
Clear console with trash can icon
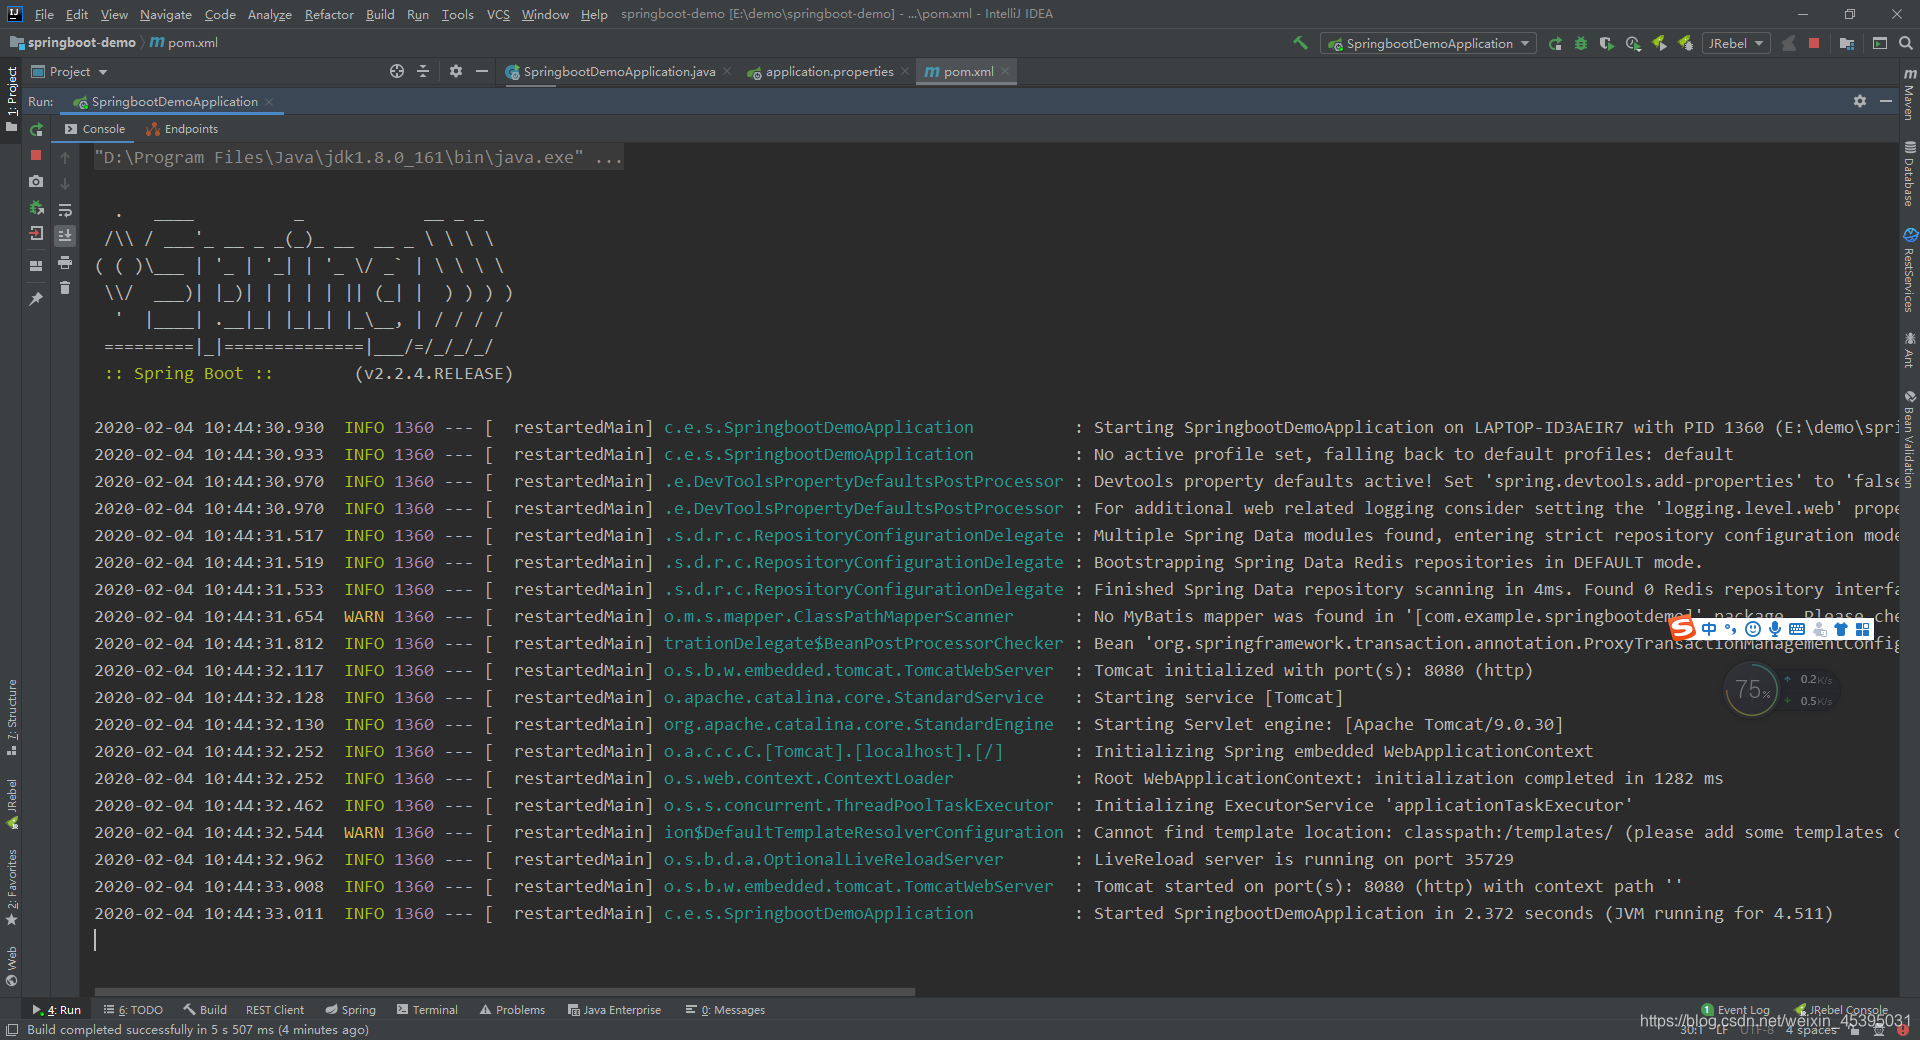[65, 288]
